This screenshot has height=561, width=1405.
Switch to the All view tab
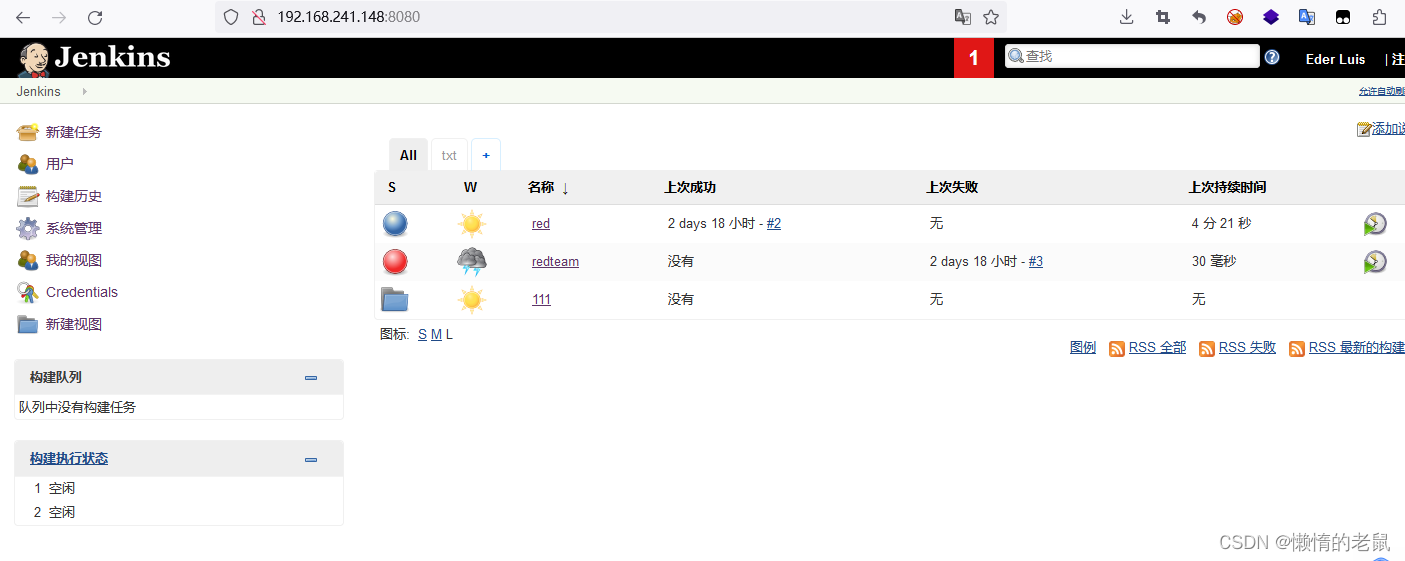coord(408,155)
